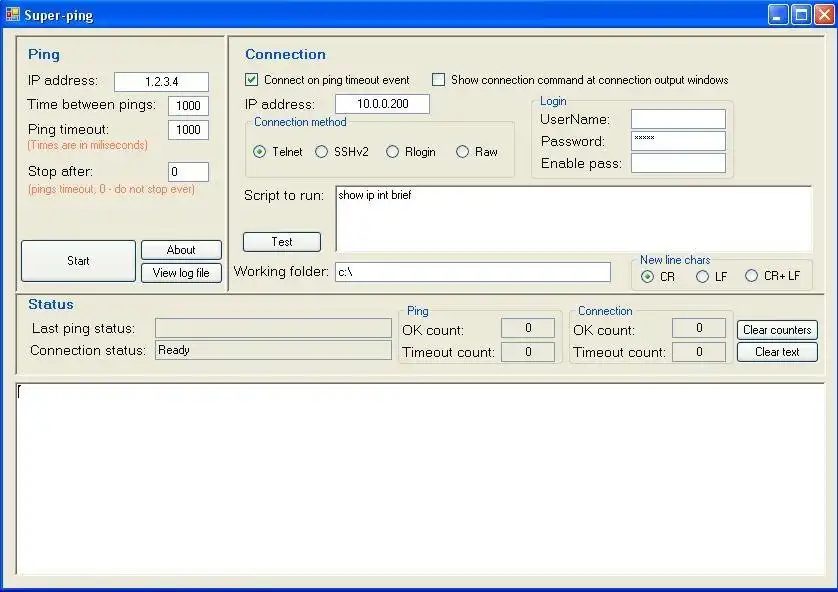Minimize the Super-ping window

pos(778,15)
